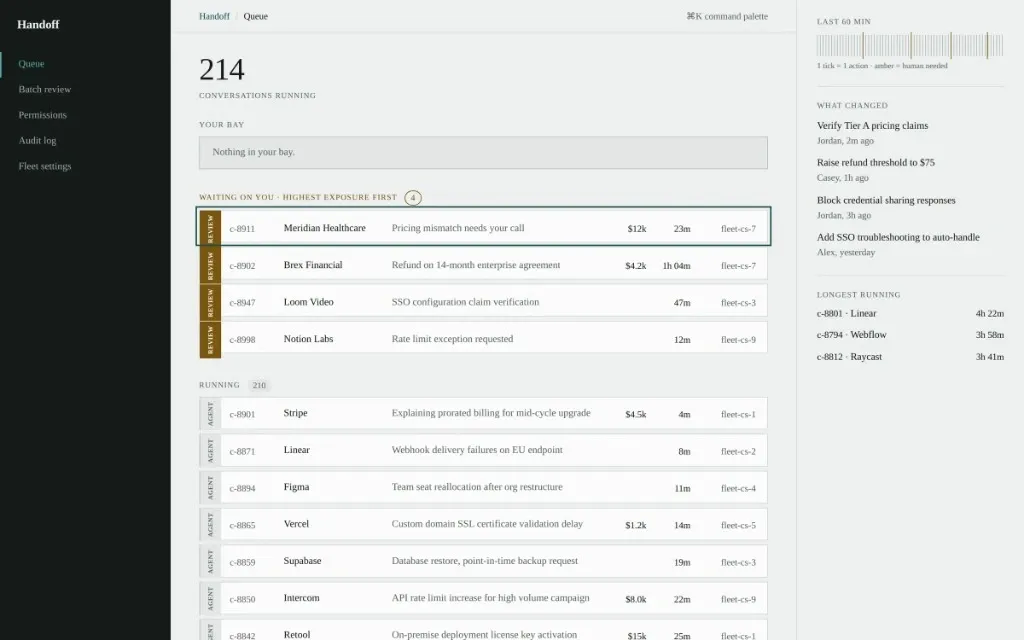This screenshot has width=1024, height=640.
Task: Click the Last 60 min activity tick timeline
Action: tap(910, 46)
